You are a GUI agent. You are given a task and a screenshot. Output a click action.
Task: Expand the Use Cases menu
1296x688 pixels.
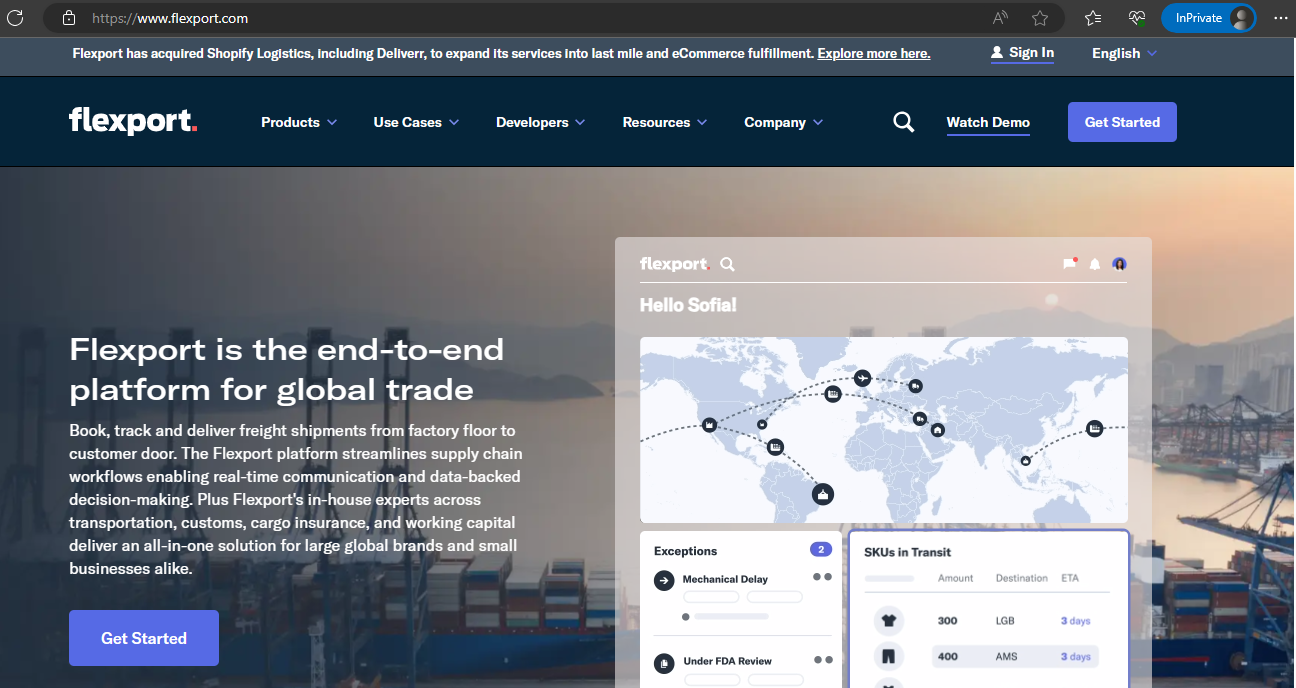pos(416,122)
